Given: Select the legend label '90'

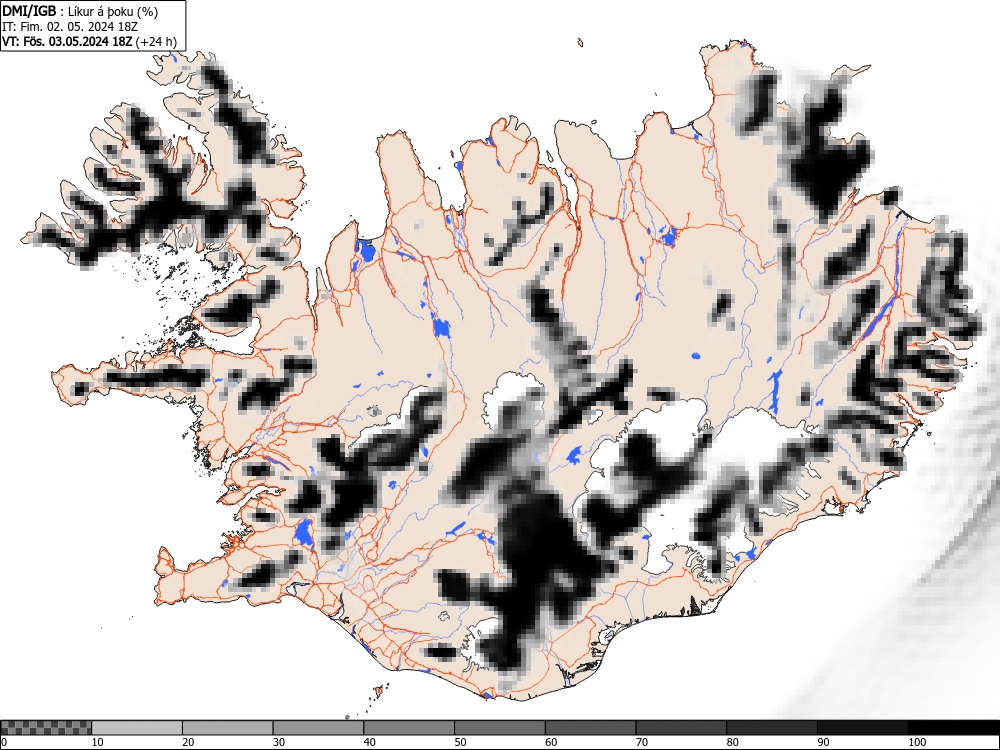Looking at the screenshot, I should pyautogui.click(x=823, y=742).
